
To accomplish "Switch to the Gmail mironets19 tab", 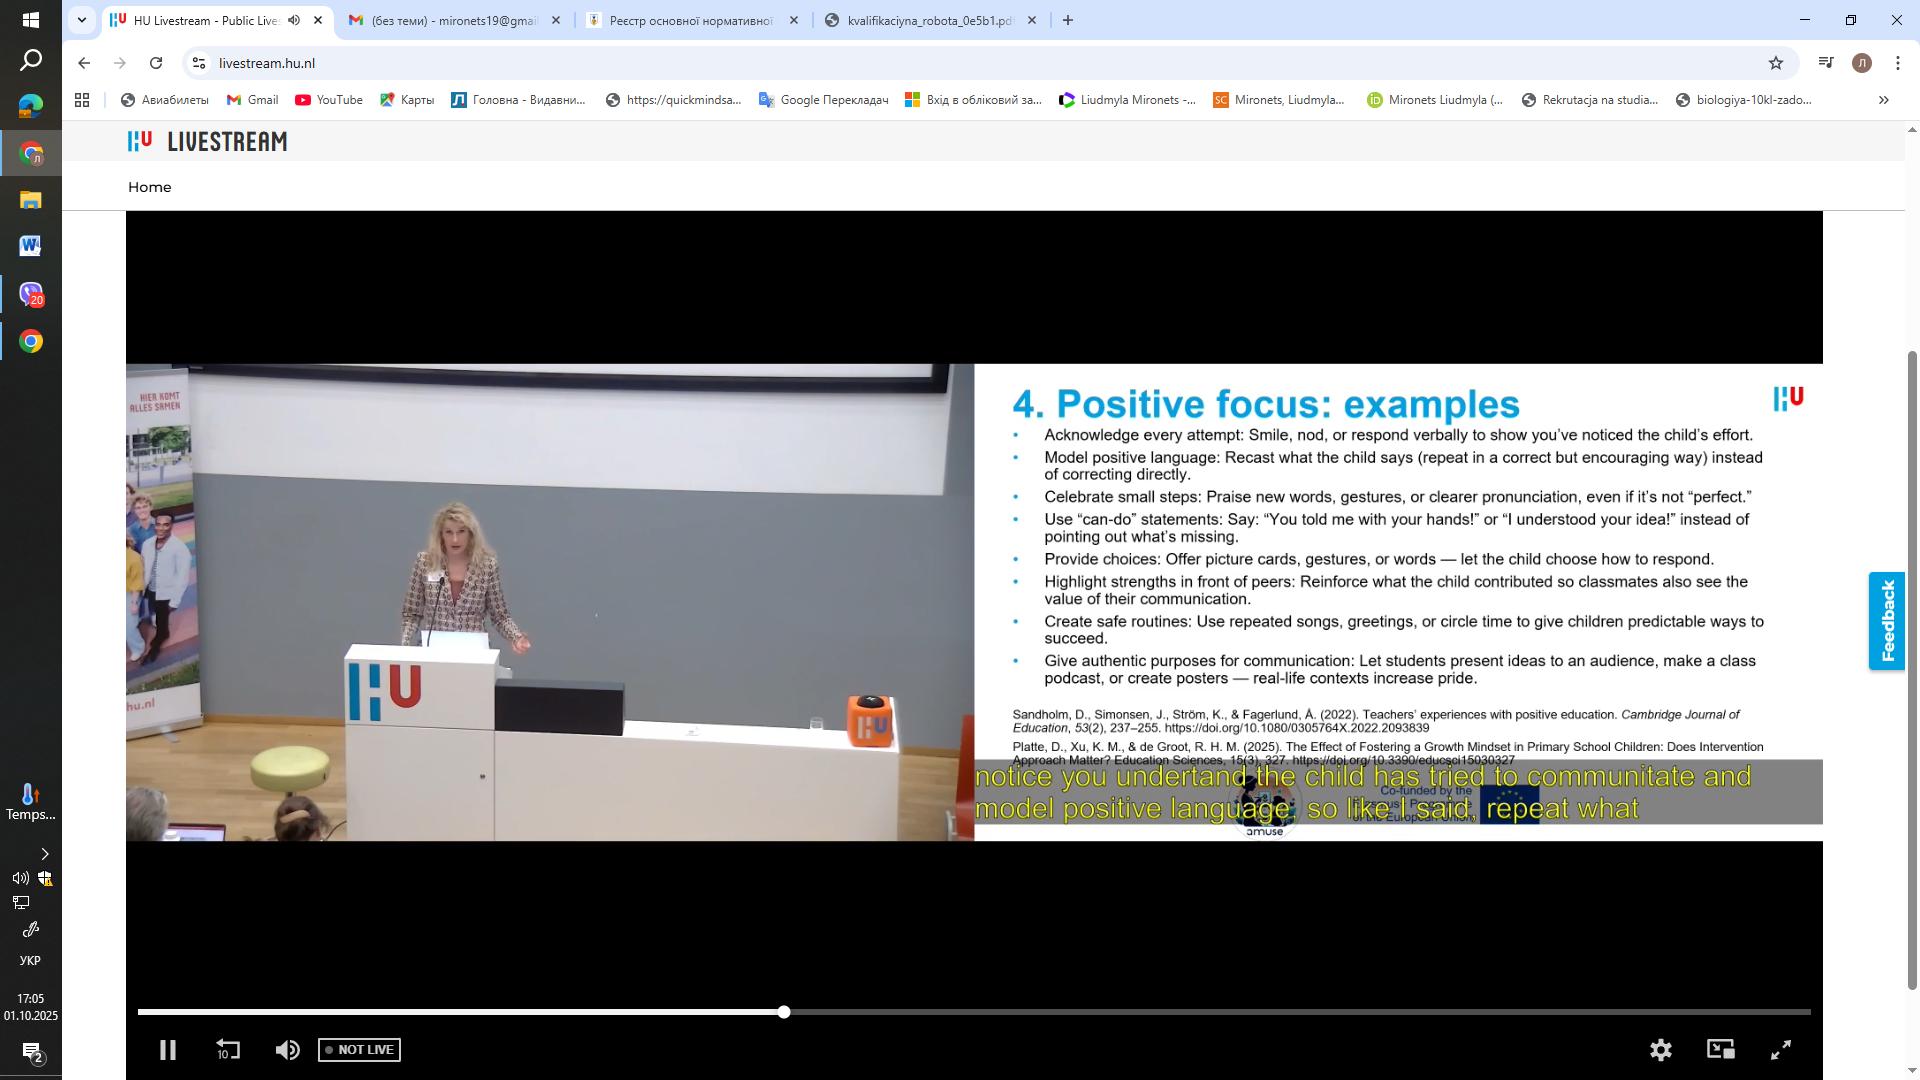I will pos(452,20).
